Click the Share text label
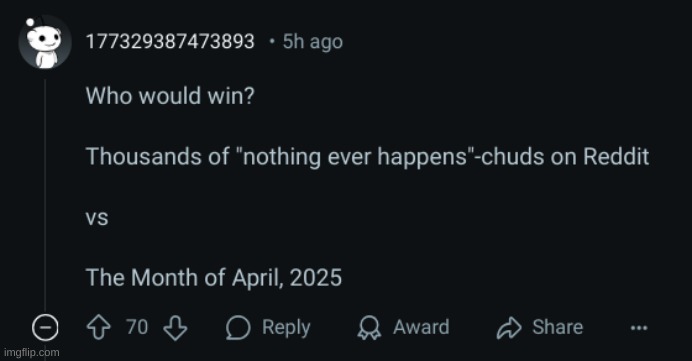 557,327
